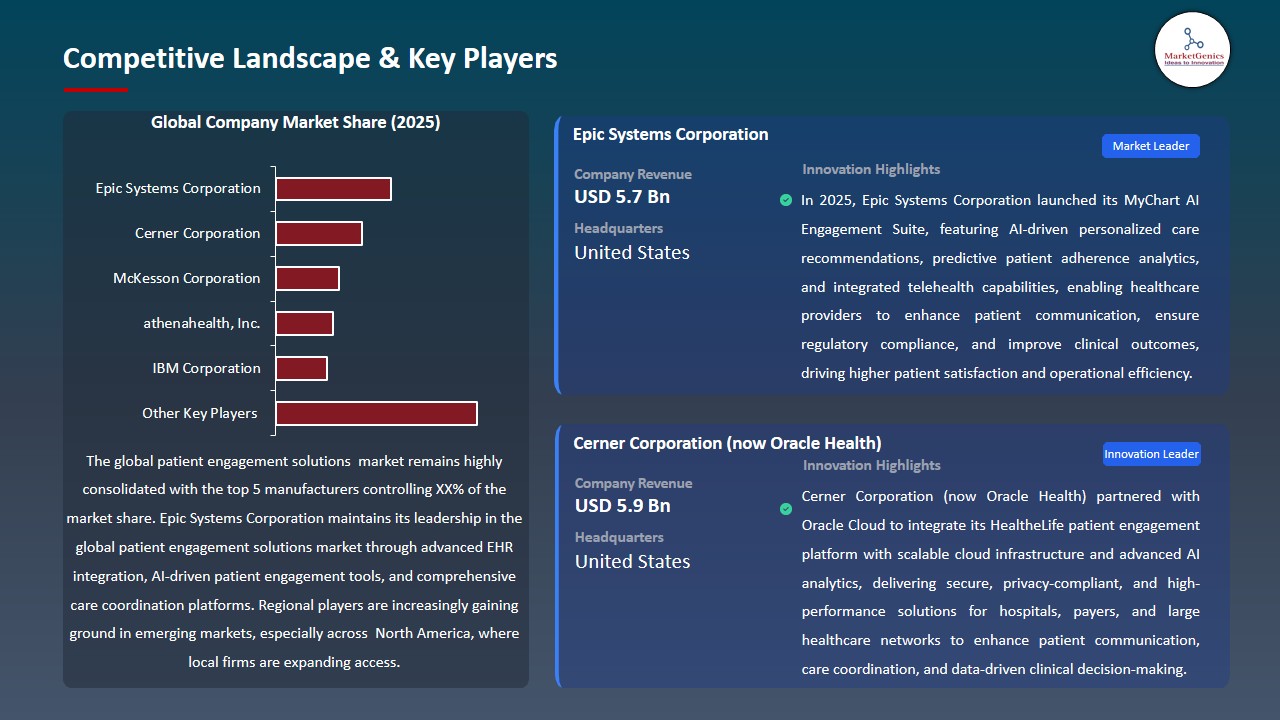Click the green checkmark beside Cerner's innovation highlight
Screen dimensions: 1280x720
[786, 509]
